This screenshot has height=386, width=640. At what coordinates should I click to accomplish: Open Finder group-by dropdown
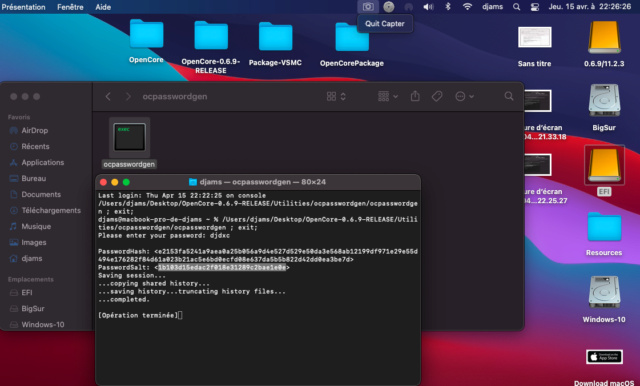[x=387, y=97]
